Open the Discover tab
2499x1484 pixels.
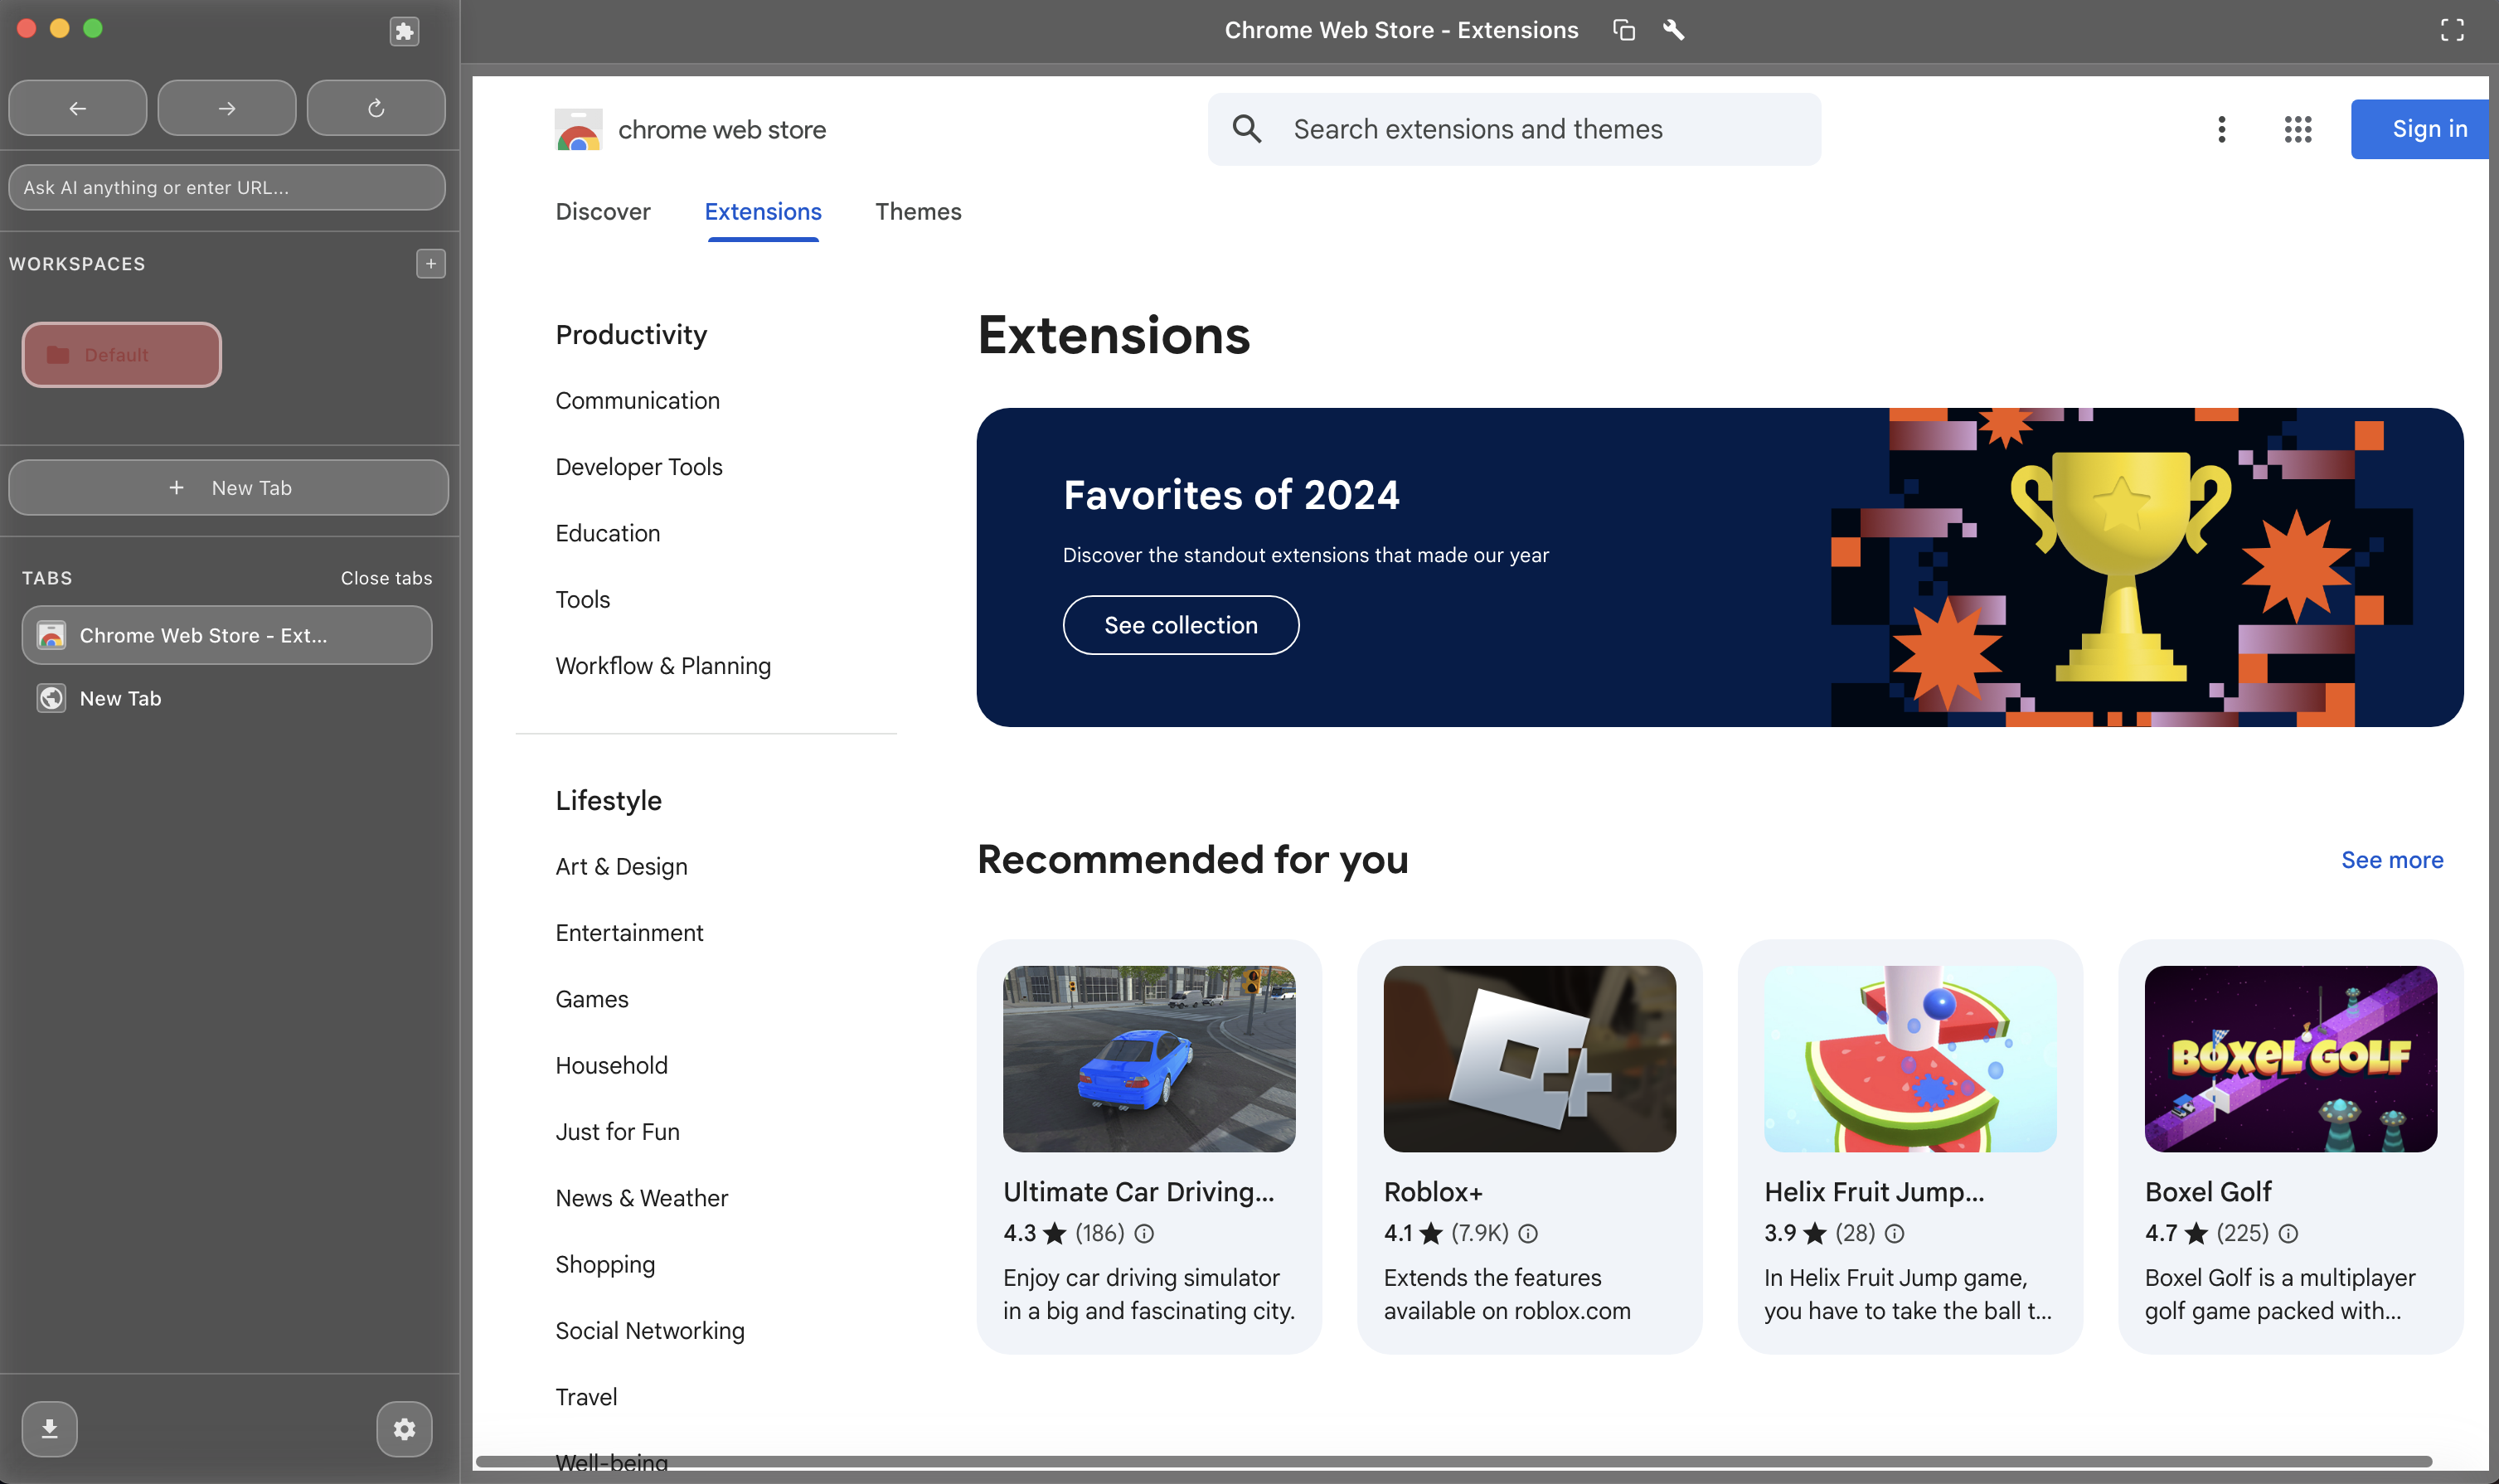click(x=603, y=211)
